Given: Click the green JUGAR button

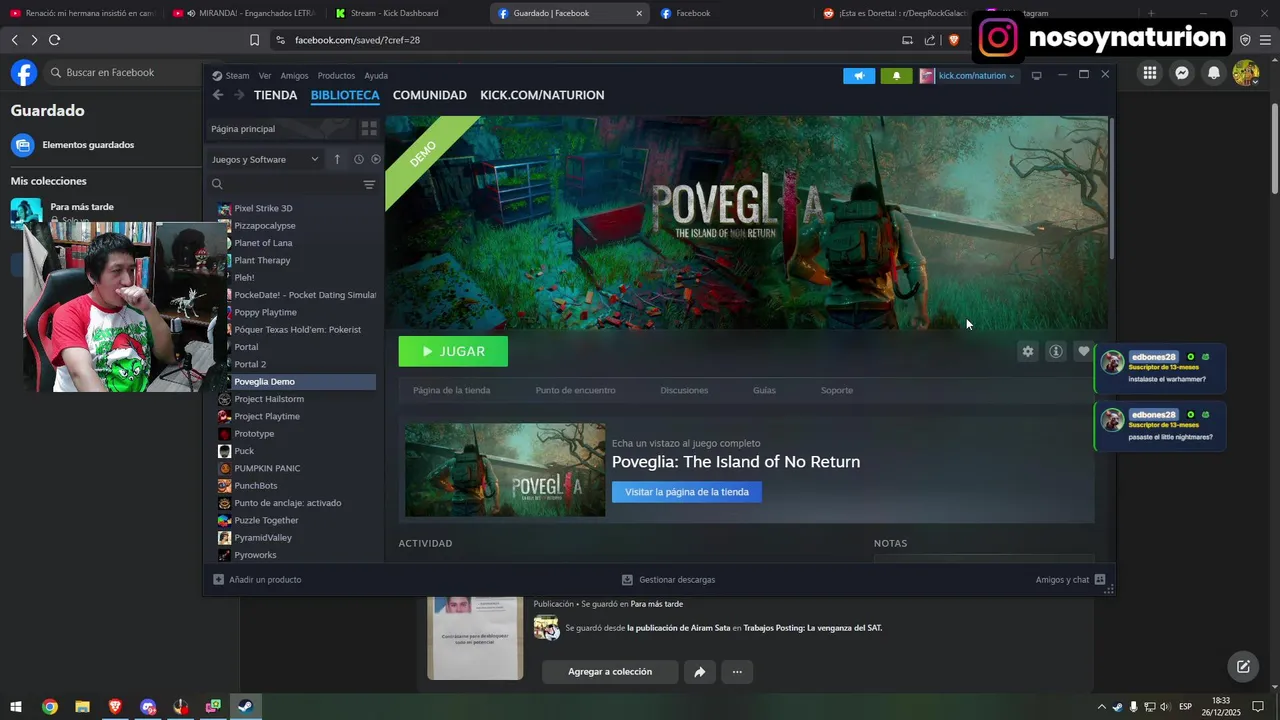Looking at the screenshot, I should click(453, 352).
